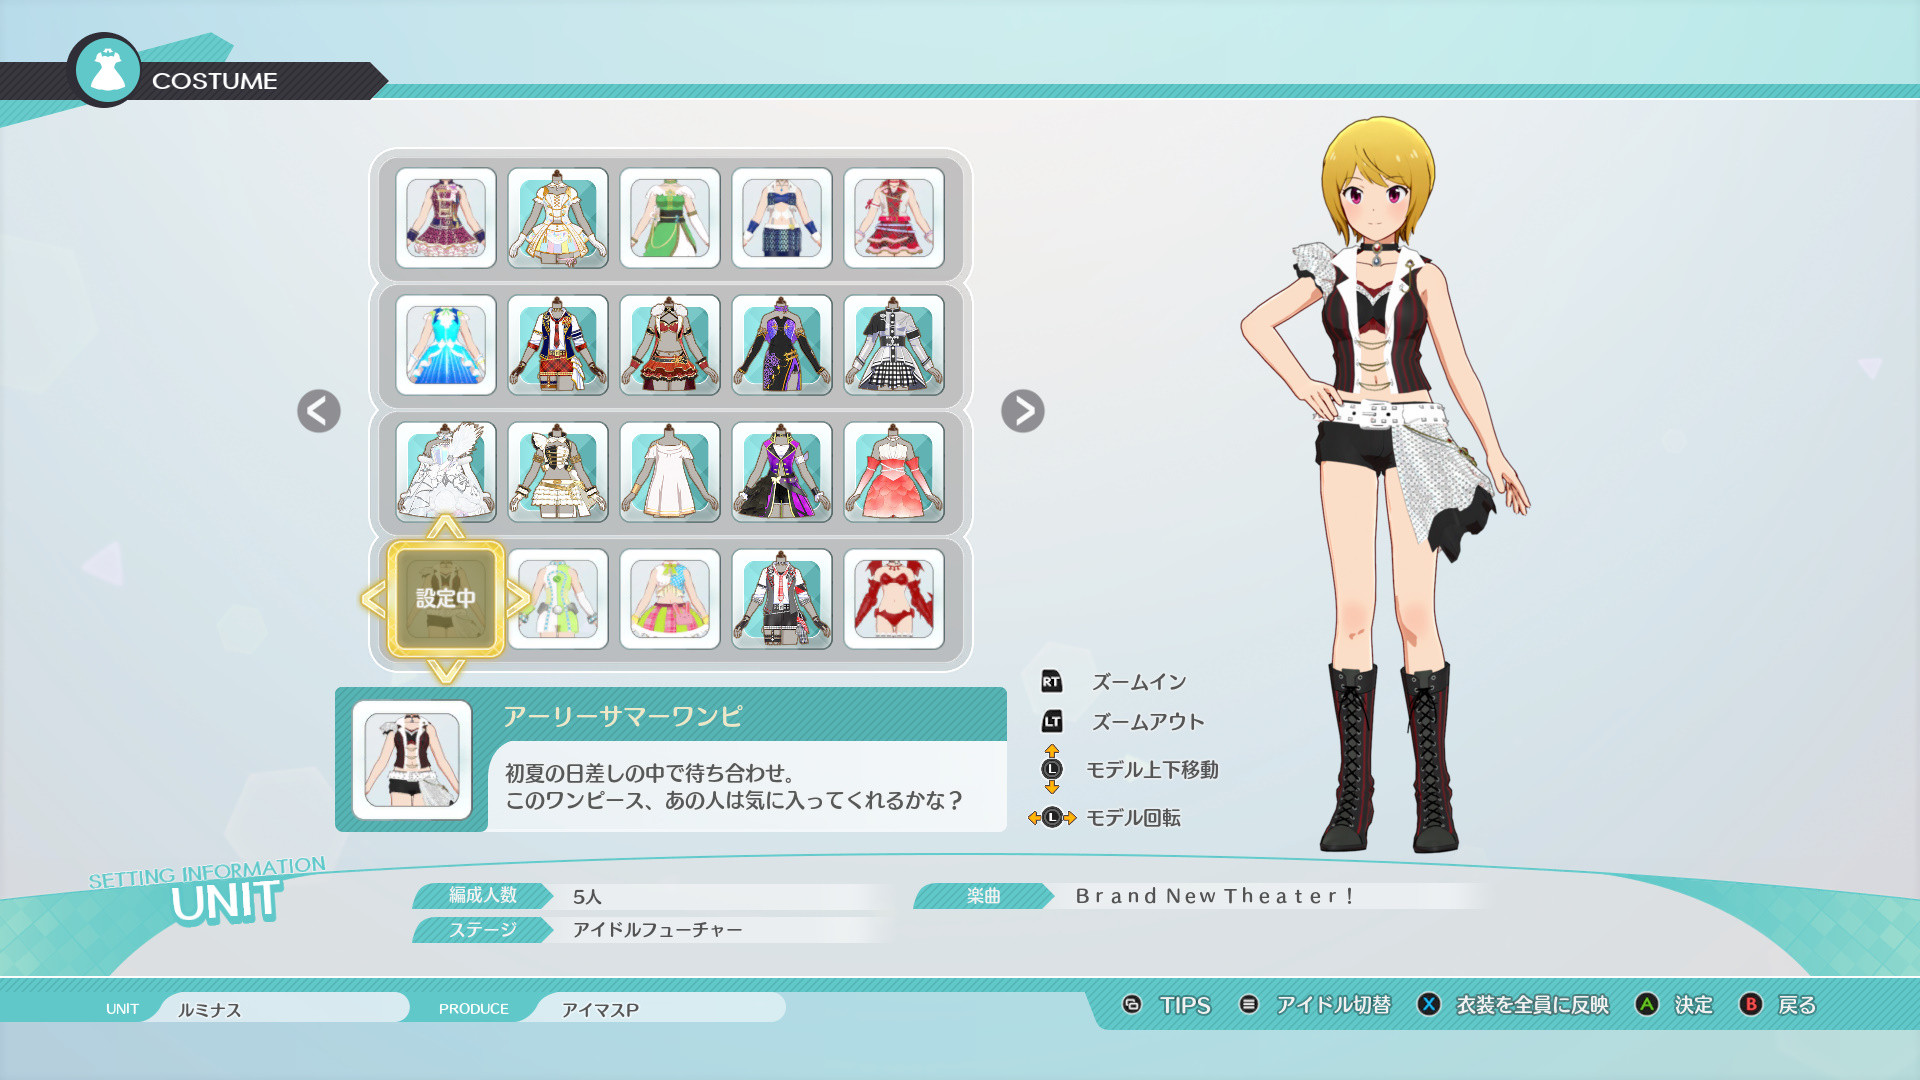Click the アーリーサマーワンピ costume preview thumbnail
1920x1080 pixels.
412,760
